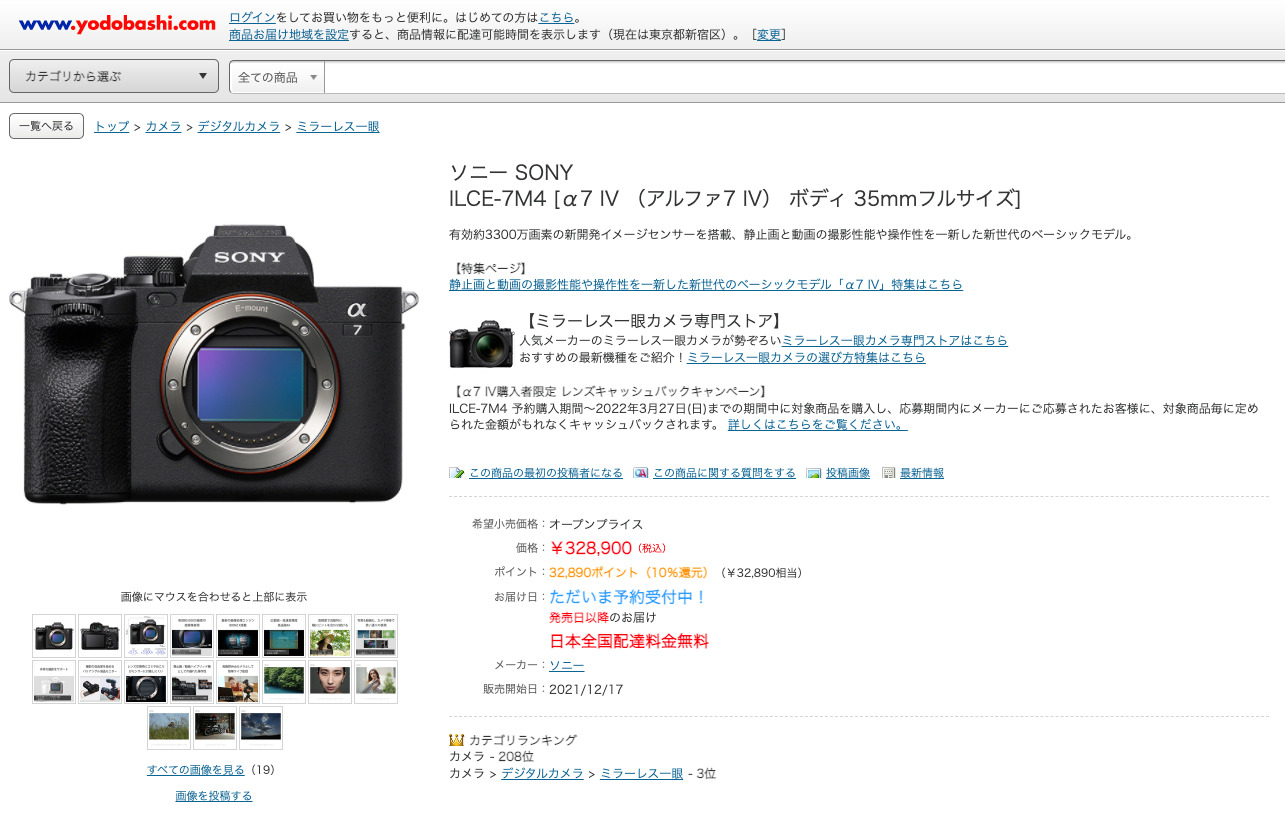The width and height of the screenshot is (1285, 814).
Task: Click the category ranking crown icon
Action: click(x=457, y=740)
